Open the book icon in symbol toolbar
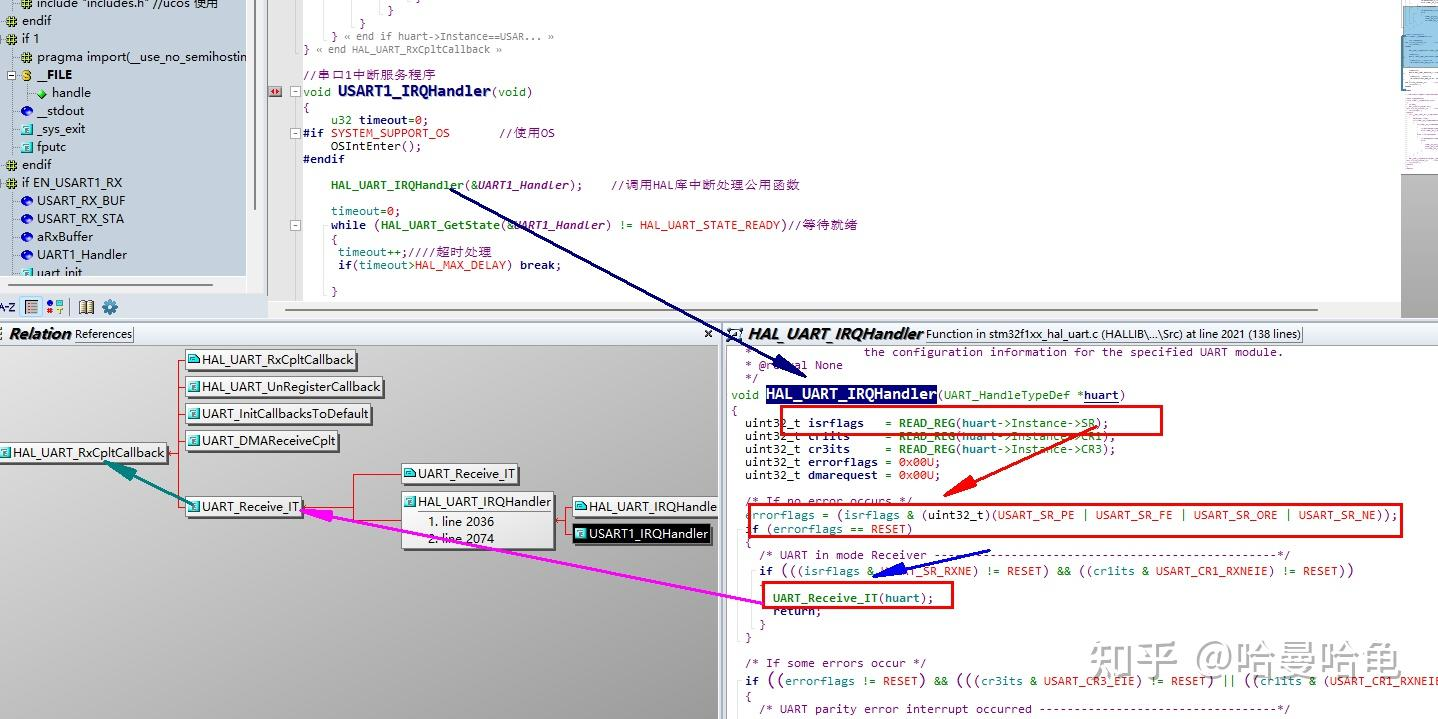 click(x=87, y=307)
